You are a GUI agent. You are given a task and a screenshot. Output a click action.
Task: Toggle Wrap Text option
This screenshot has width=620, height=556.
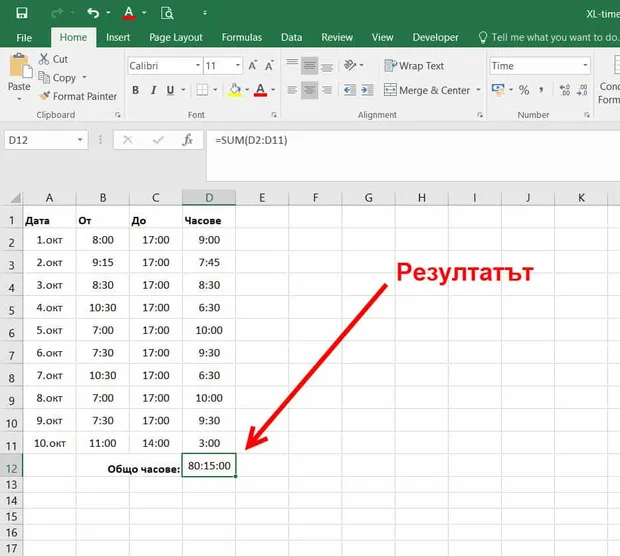414,66
